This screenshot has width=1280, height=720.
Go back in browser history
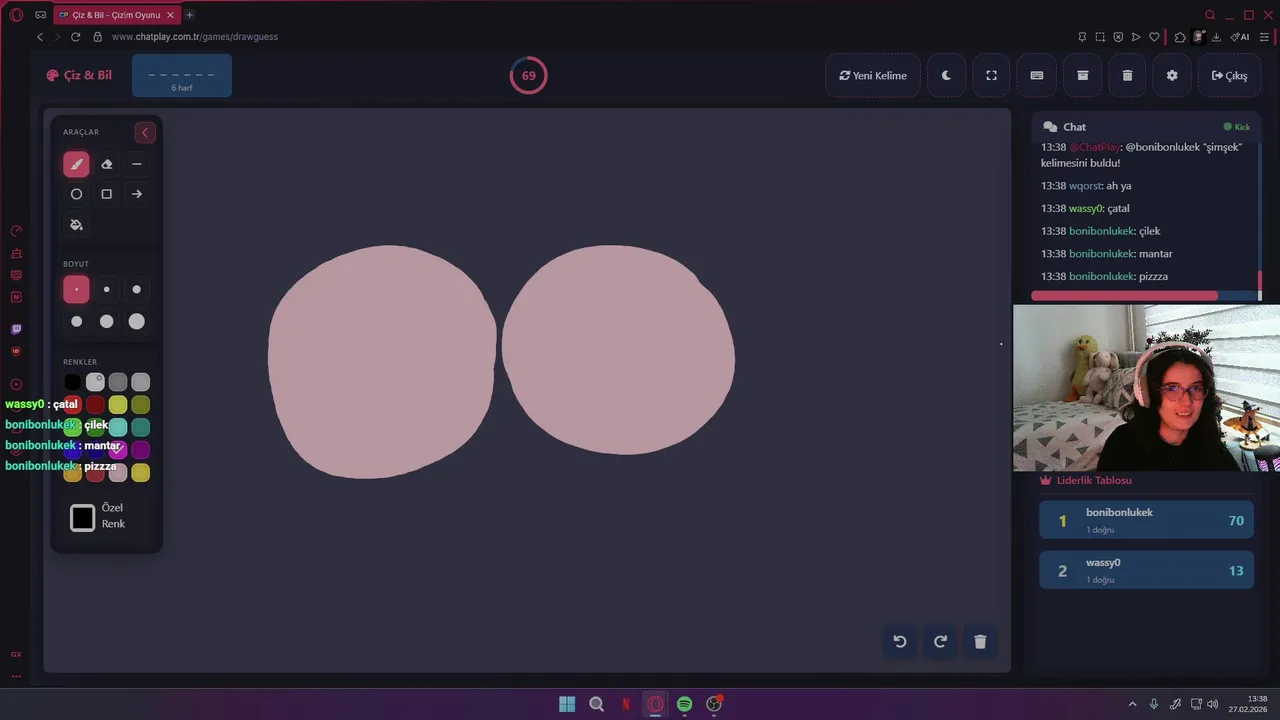[40, 37]
